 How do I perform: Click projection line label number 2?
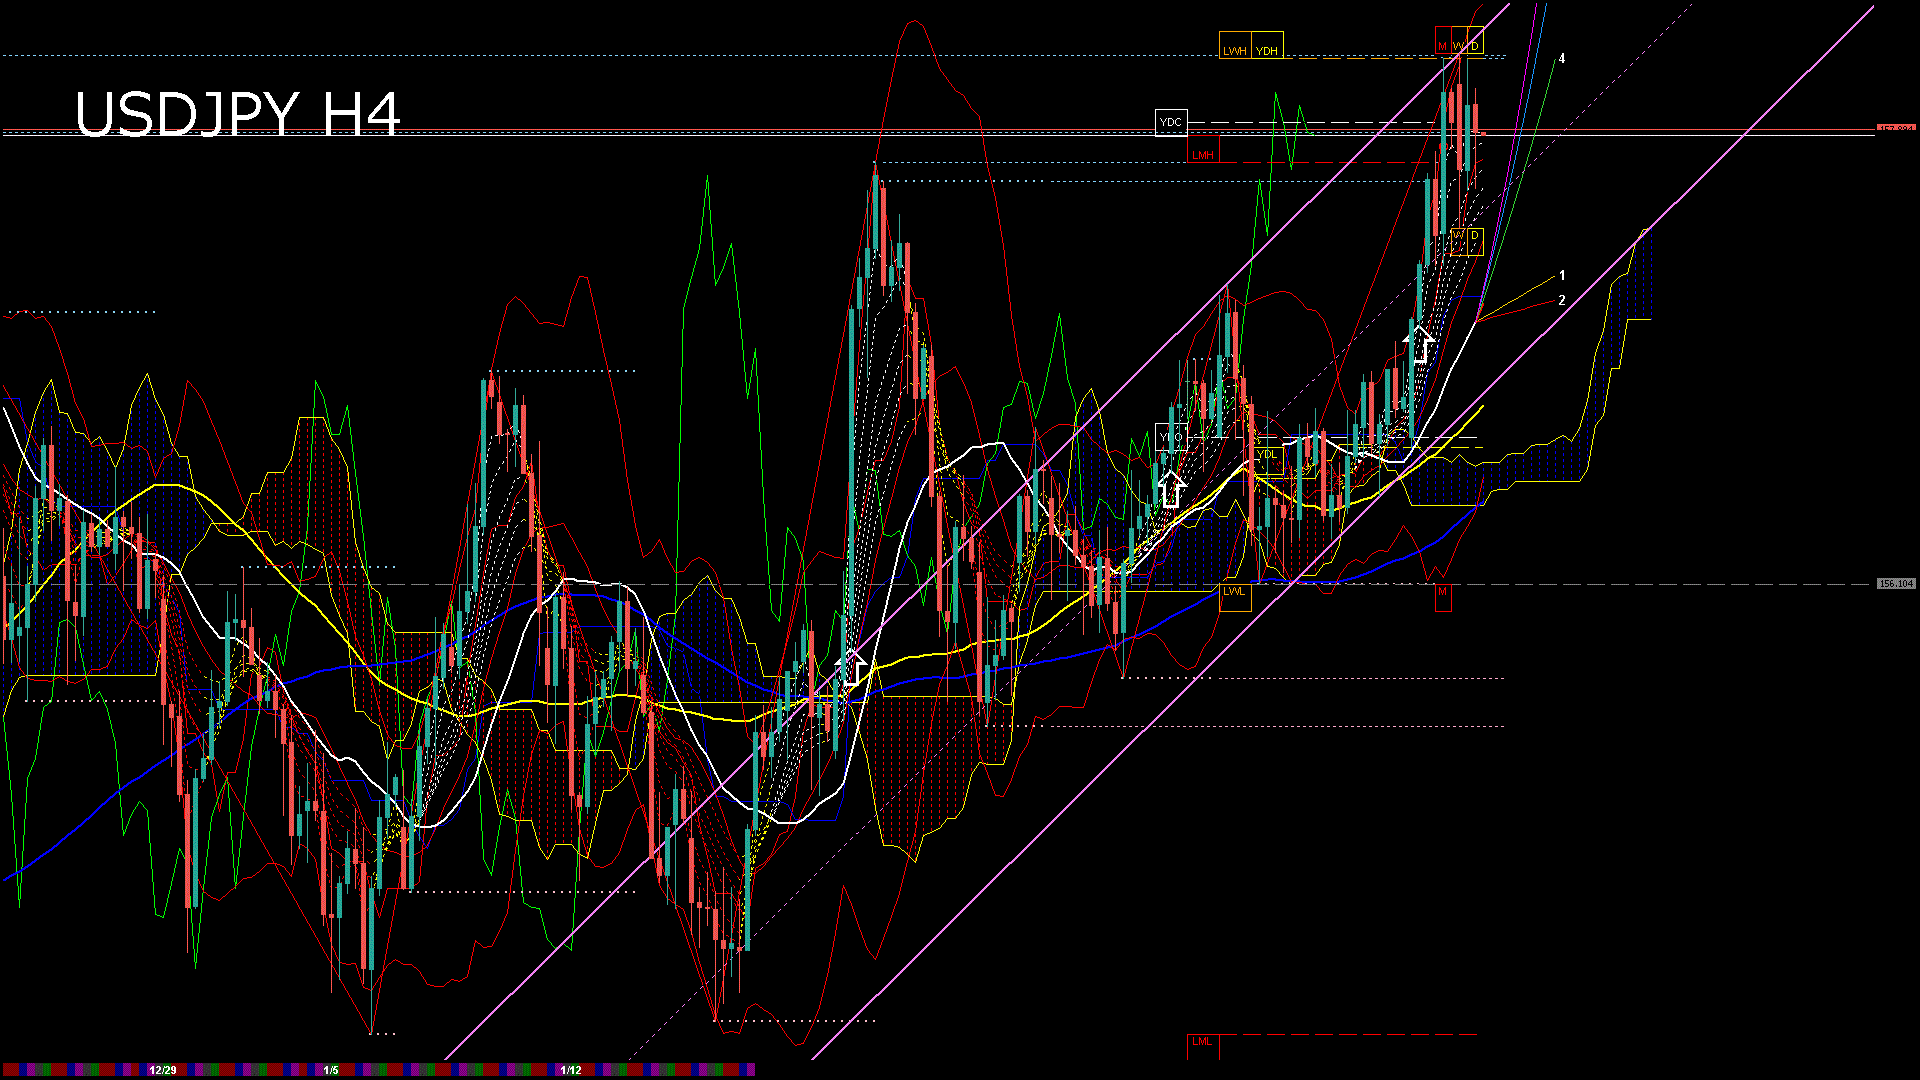[x=1562, y=300]
